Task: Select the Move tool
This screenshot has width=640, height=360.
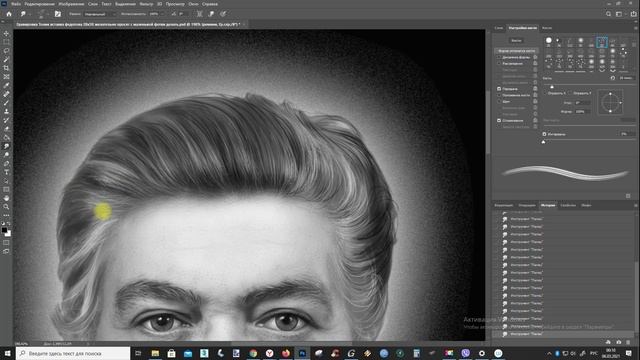Action: coord(6,33)
